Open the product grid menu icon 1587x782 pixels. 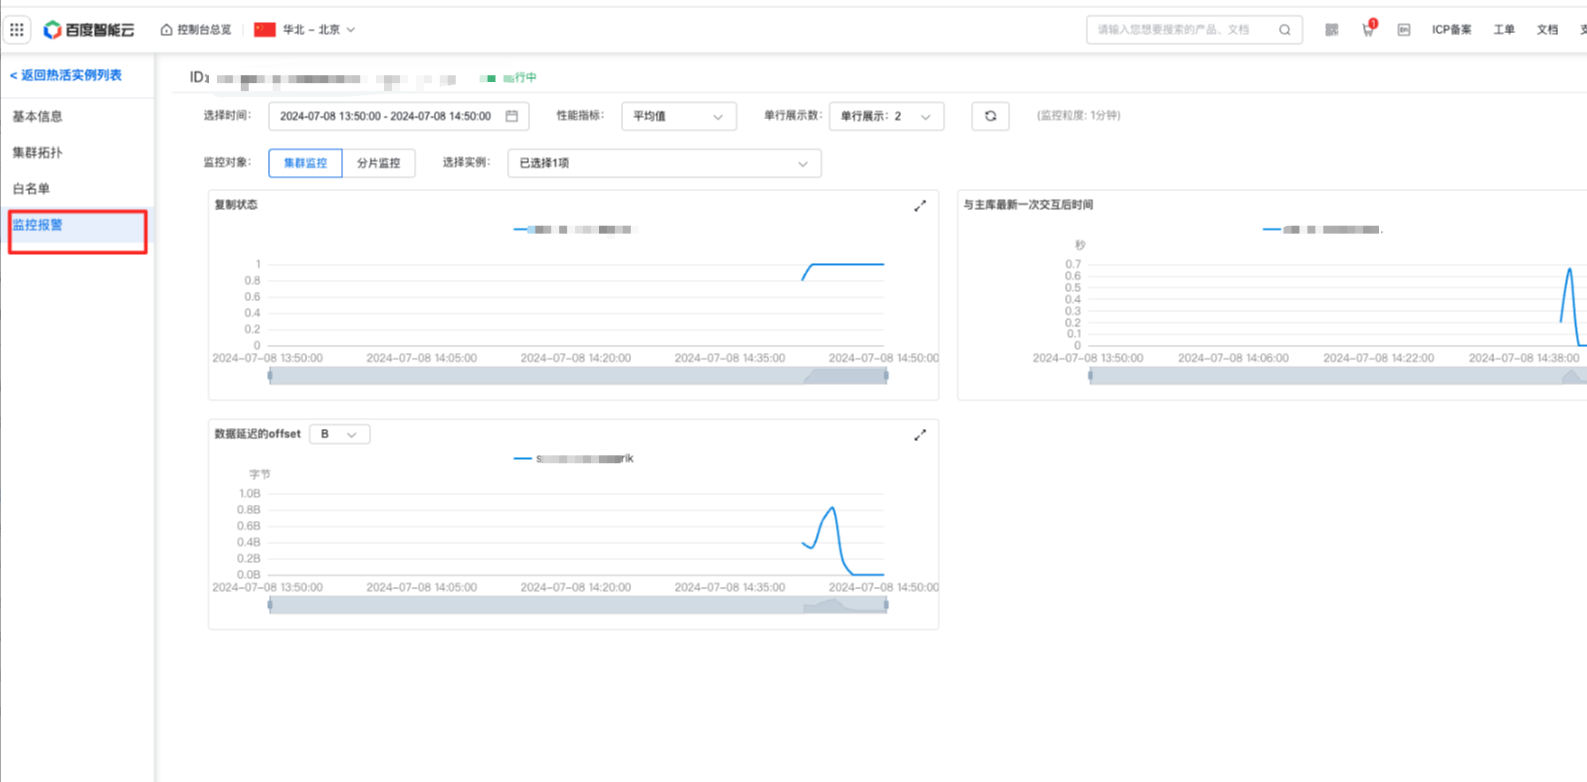coord(17,30)
